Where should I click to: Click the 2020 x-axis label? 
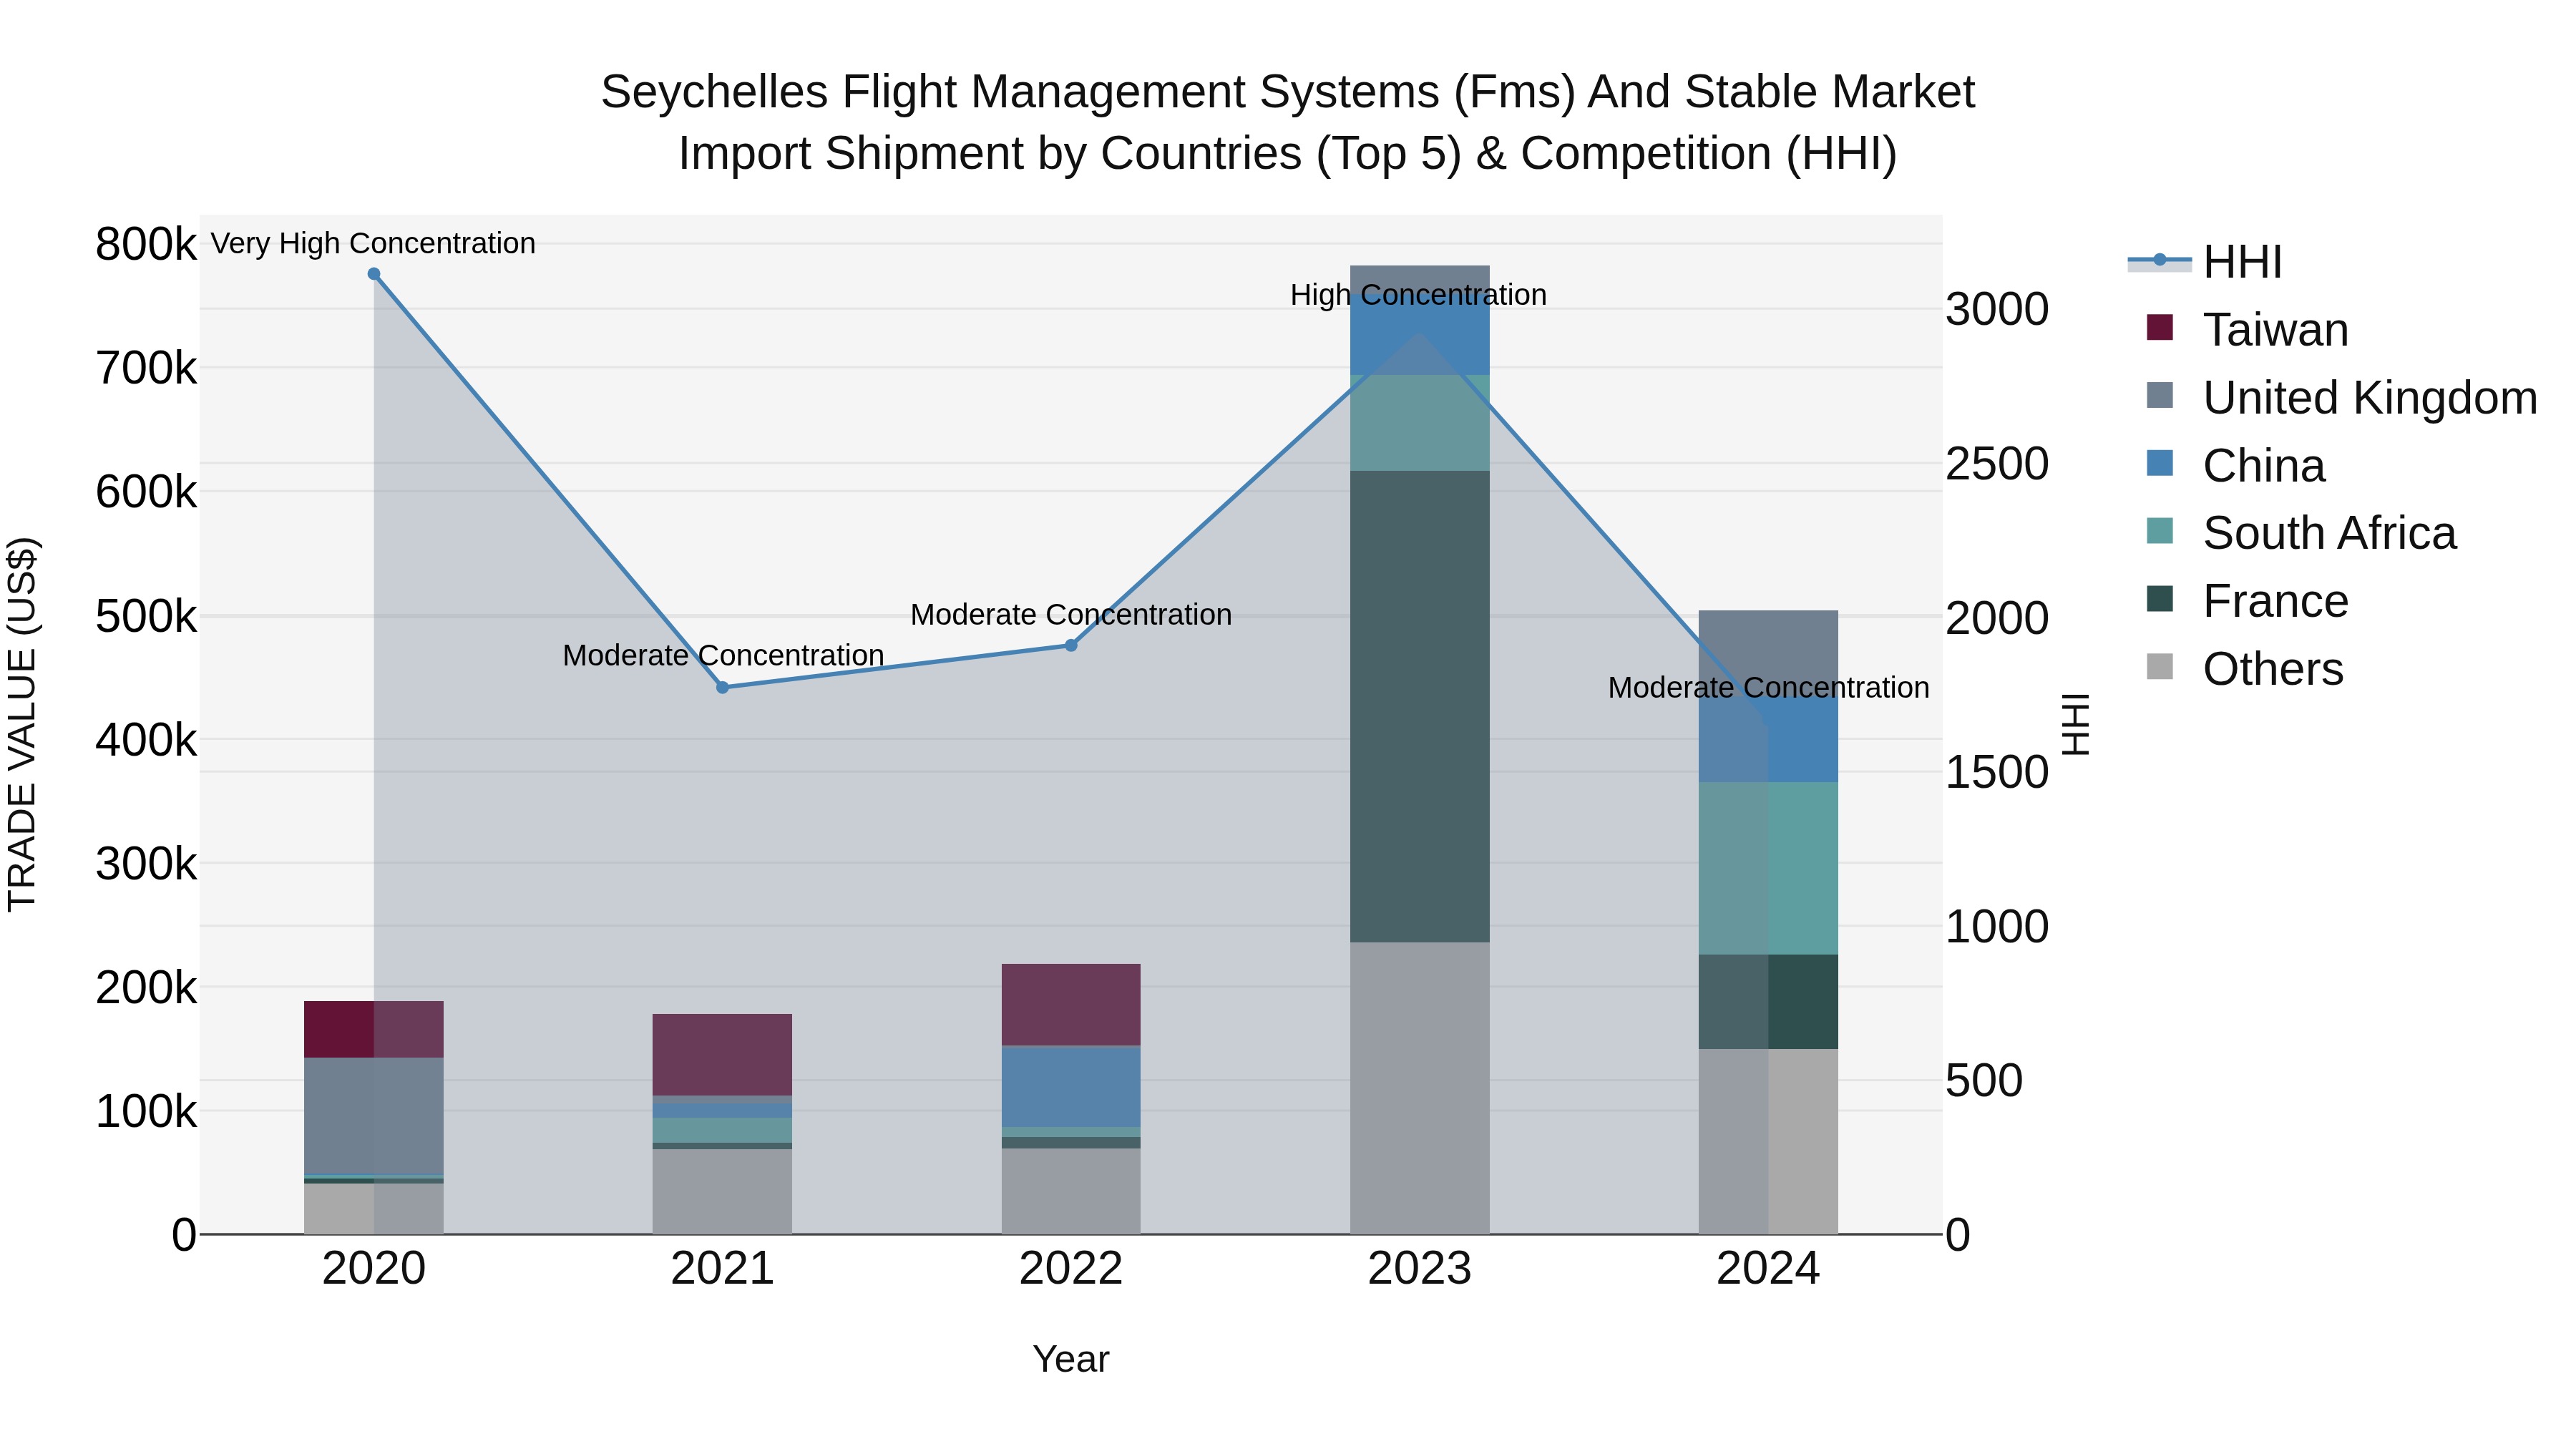coord(374,1269)
